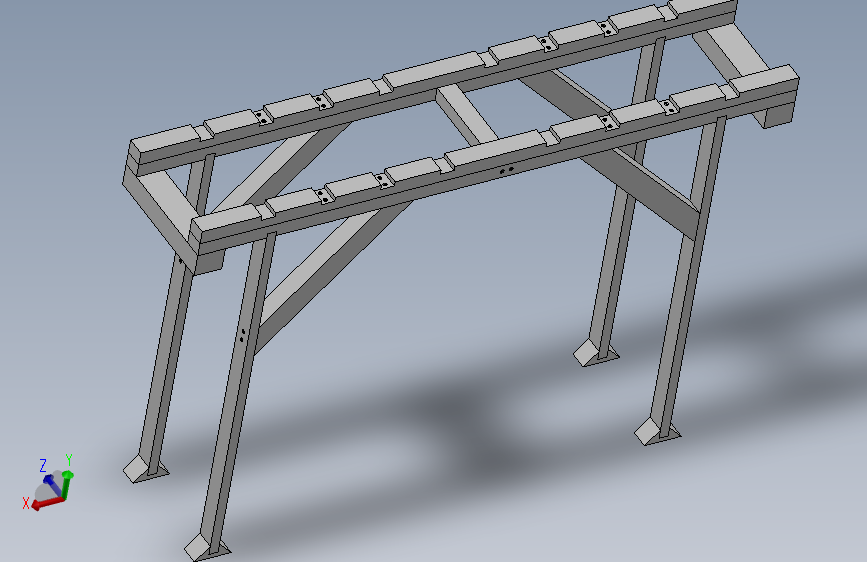
Task: Click the green Y axis of the orientation triad
Action: (x=66, y=484)
